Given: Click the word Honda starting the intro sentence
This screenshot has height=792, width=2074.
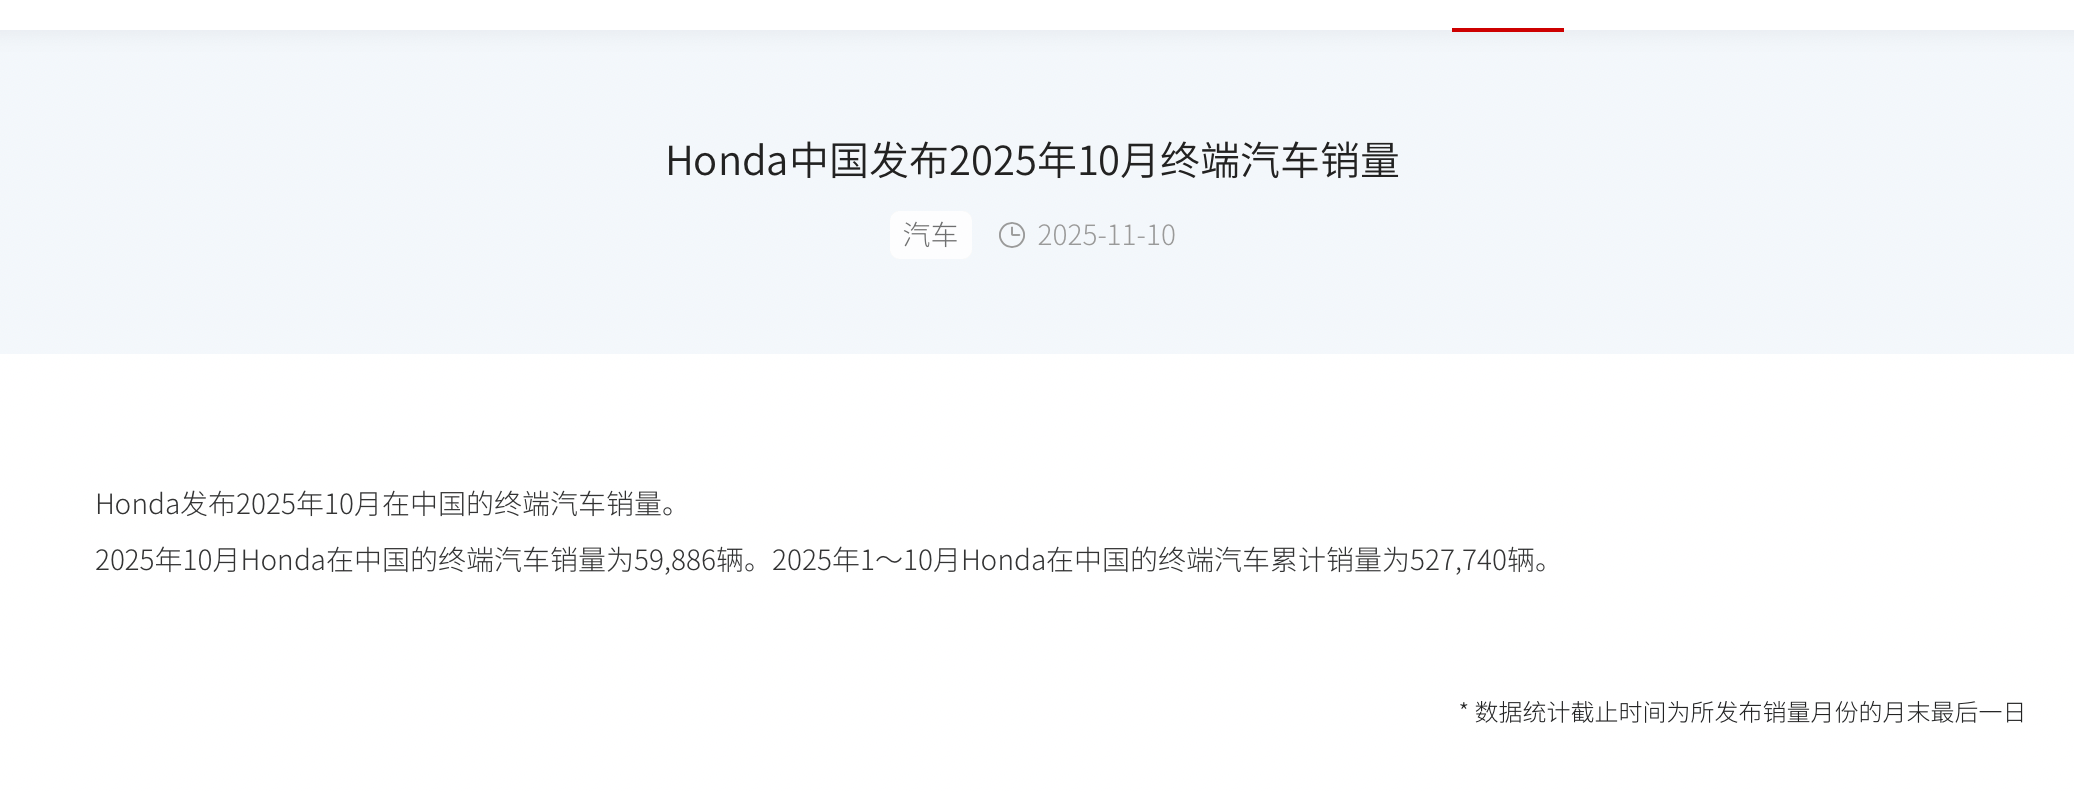Looking at the screenshot, I should [137, 504].
